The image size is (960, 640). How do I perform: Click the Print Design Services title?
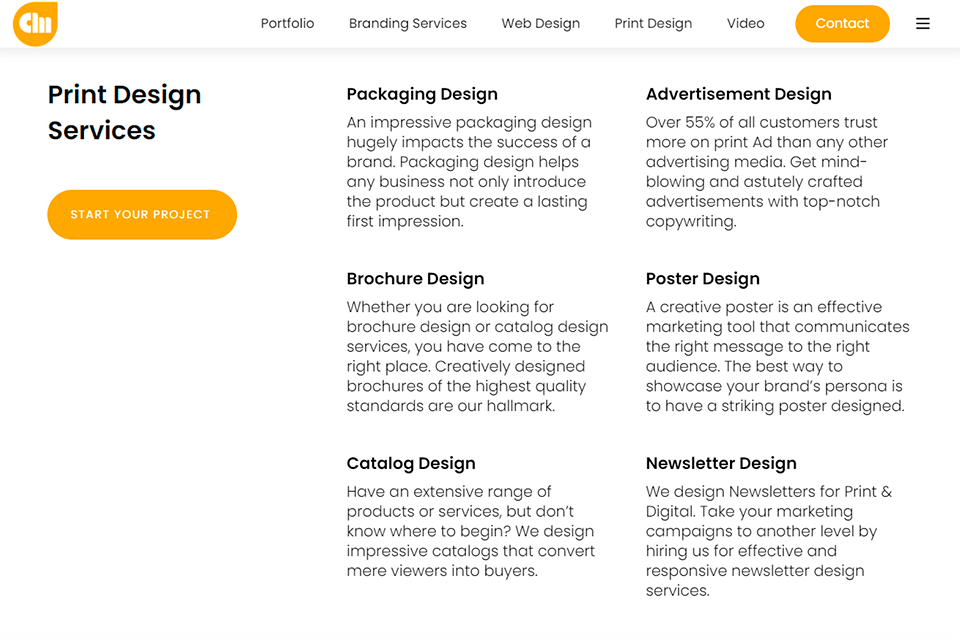coord(124,112)
